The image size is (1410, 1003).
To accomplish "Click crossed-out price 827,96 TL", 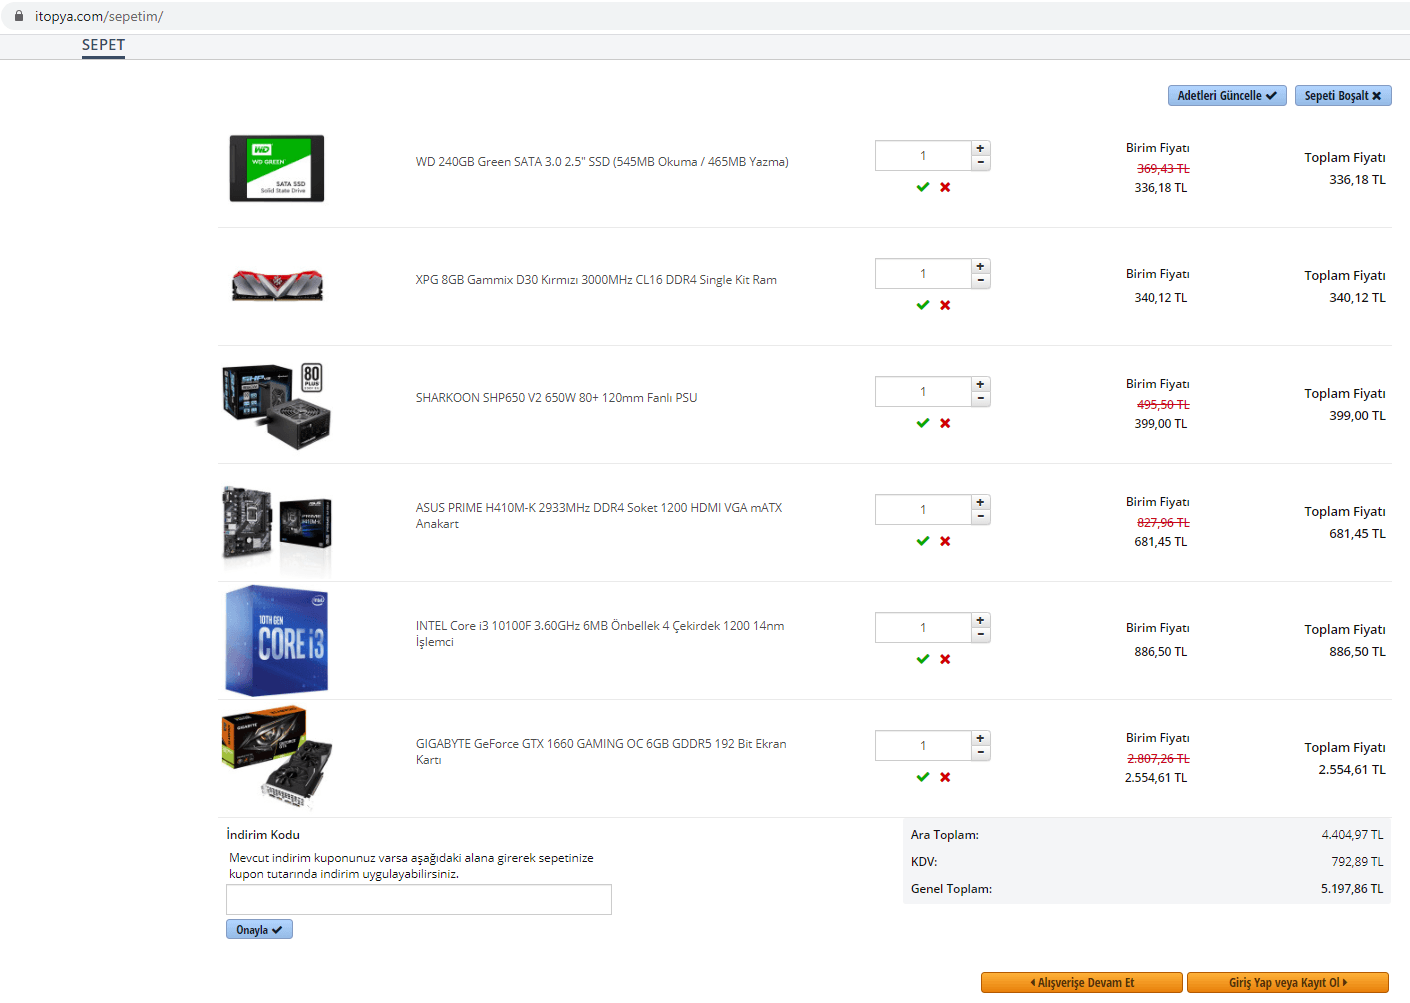I will (1163, 523).
